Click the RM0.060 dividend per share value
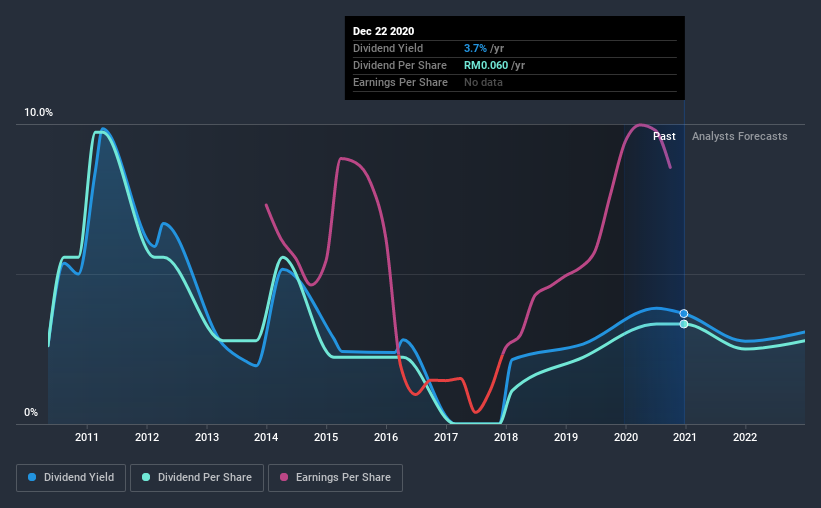 pos(486,65)
